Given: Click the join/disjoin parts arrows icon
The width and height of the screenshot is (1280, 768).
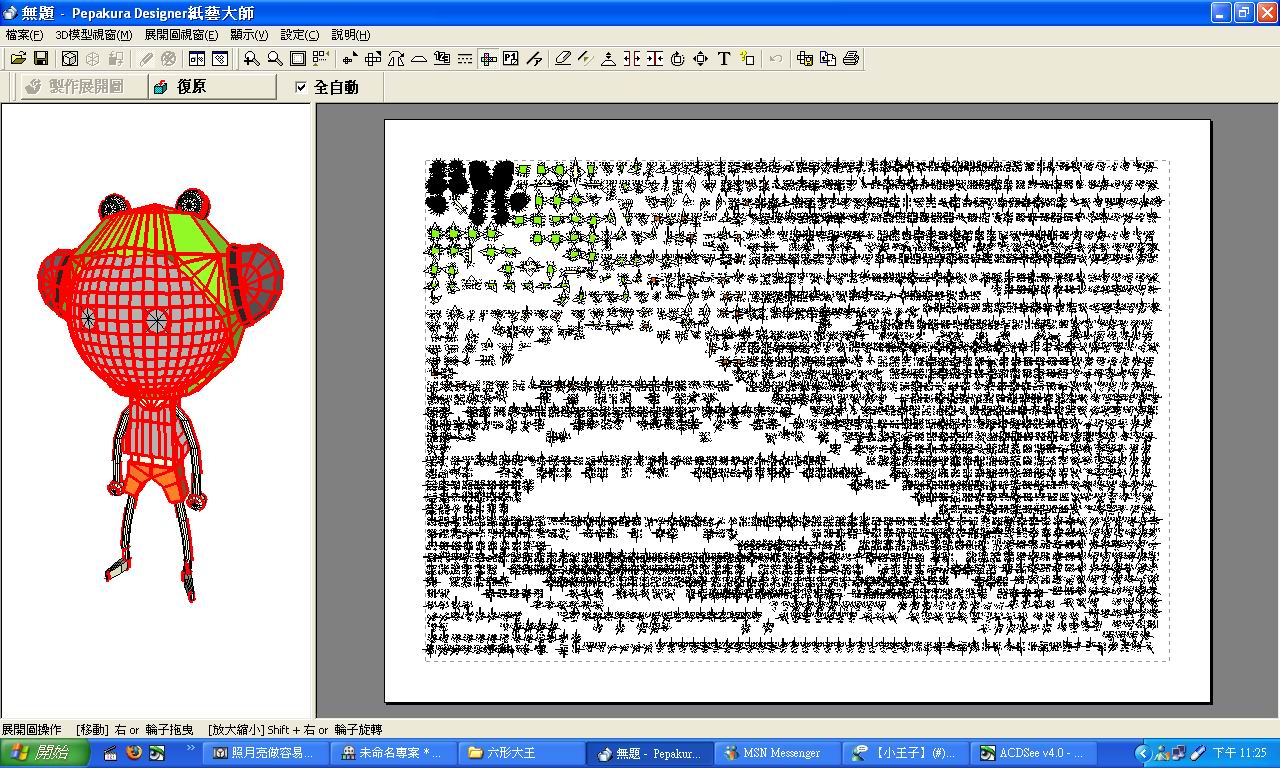Looking at the screenshot, I should [x=632, y=59].
